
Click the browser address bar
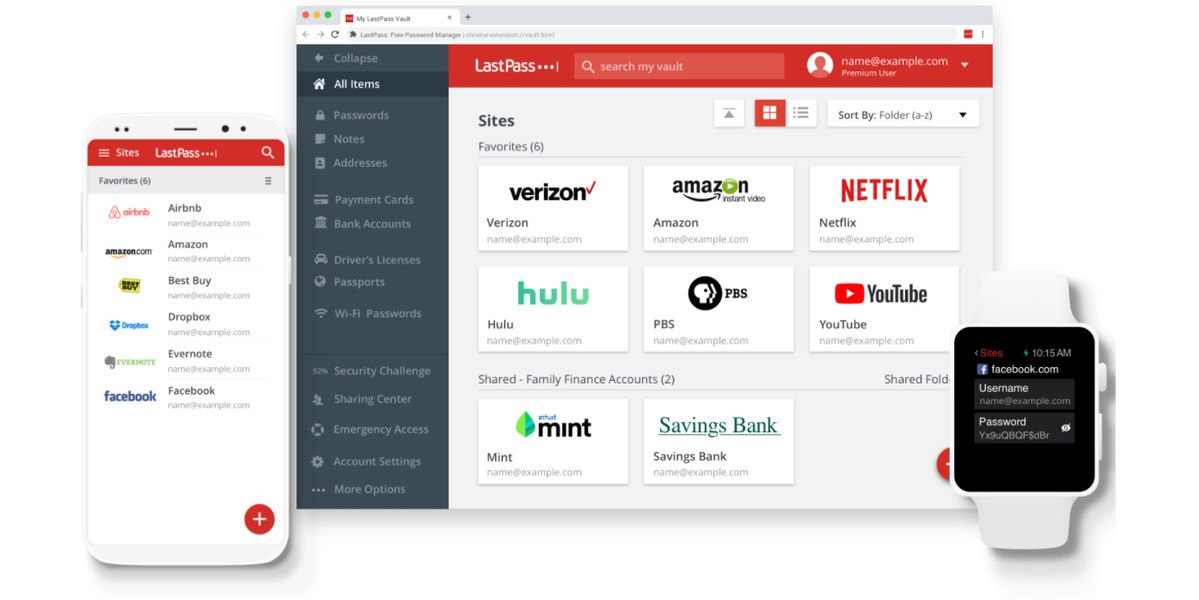click(x=650, y=34)
